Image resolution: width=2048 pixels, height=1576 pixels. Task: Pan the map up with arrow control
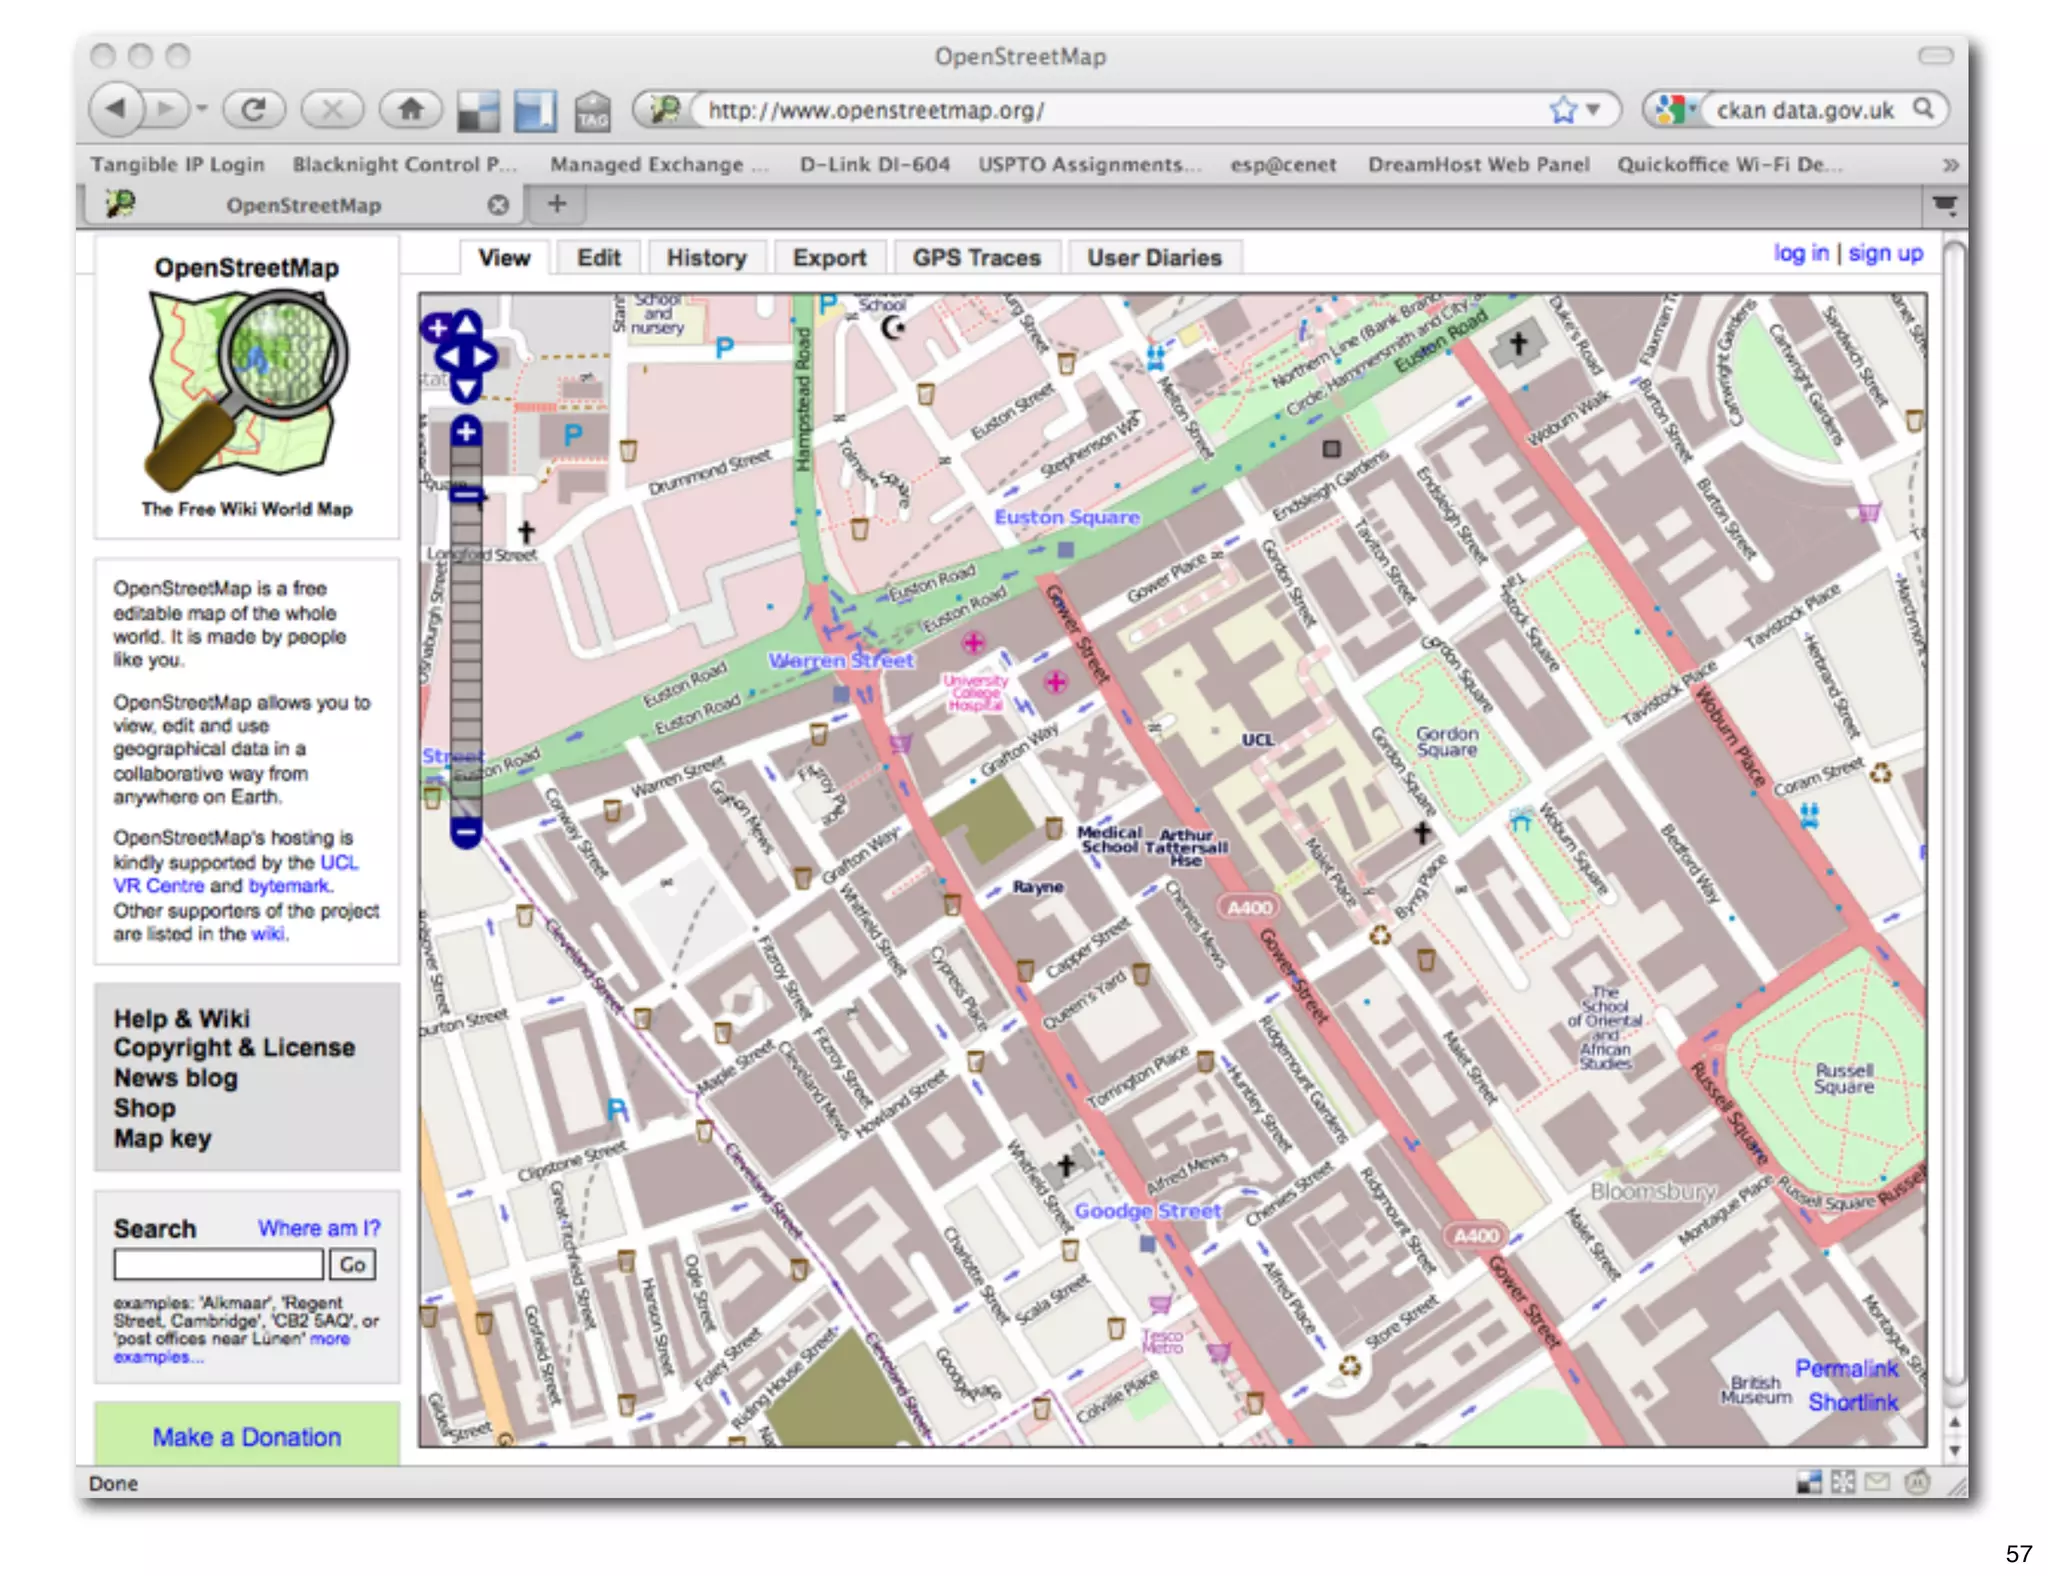[467, 324]
